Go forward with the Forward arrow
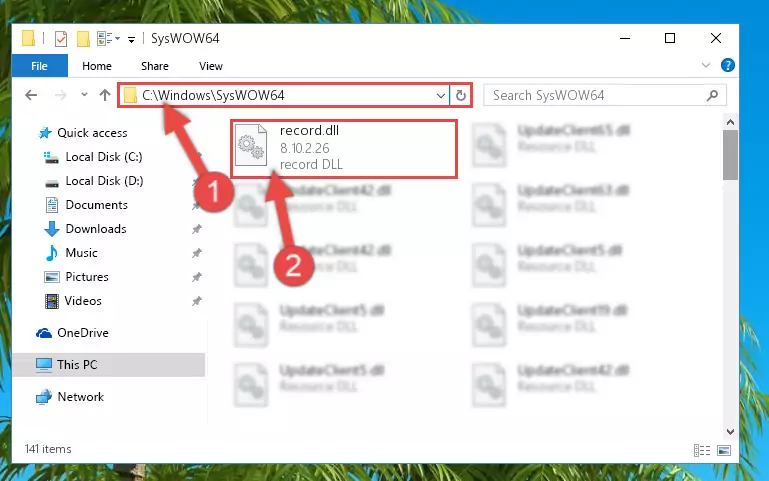Screen dimensions: 769x481 tap(60, 95)
